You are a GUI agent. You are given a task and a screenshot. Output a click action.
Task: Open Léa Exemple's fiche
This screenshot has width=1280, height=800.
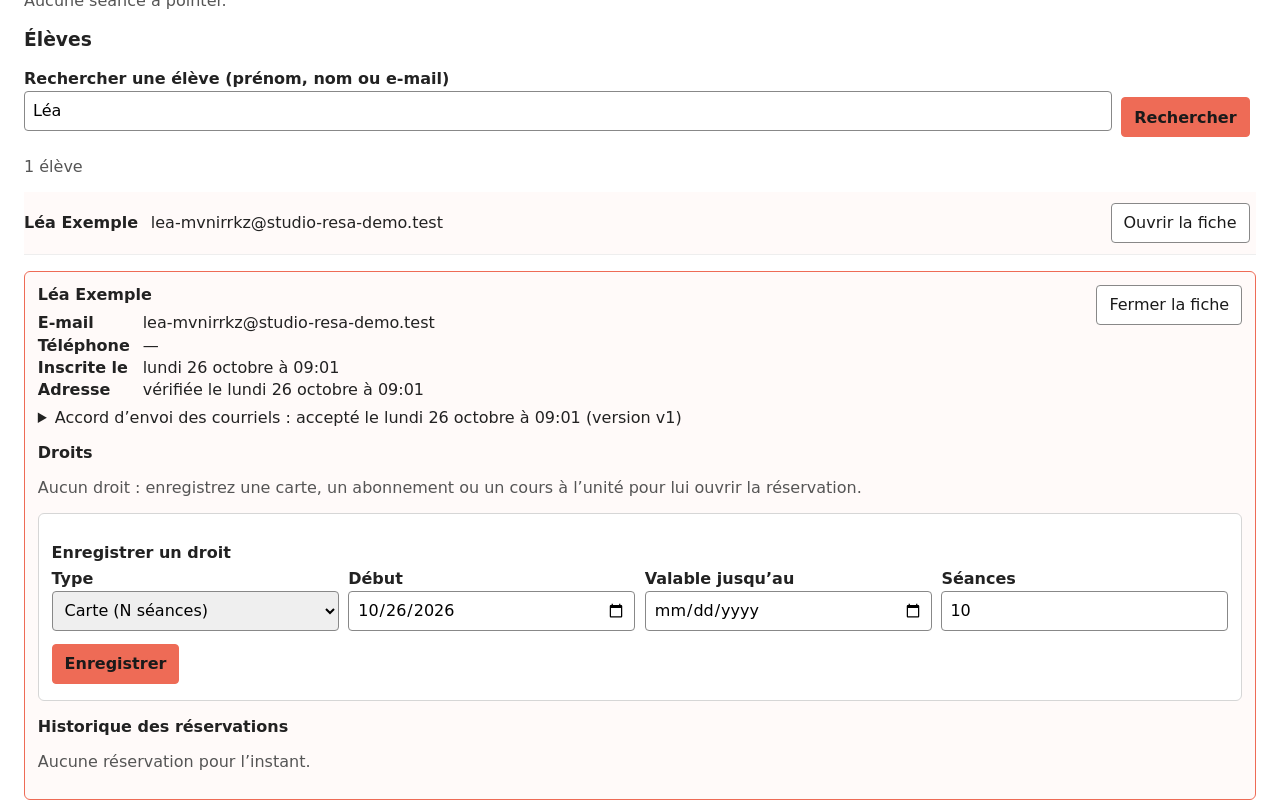(x=1180, y=223)
